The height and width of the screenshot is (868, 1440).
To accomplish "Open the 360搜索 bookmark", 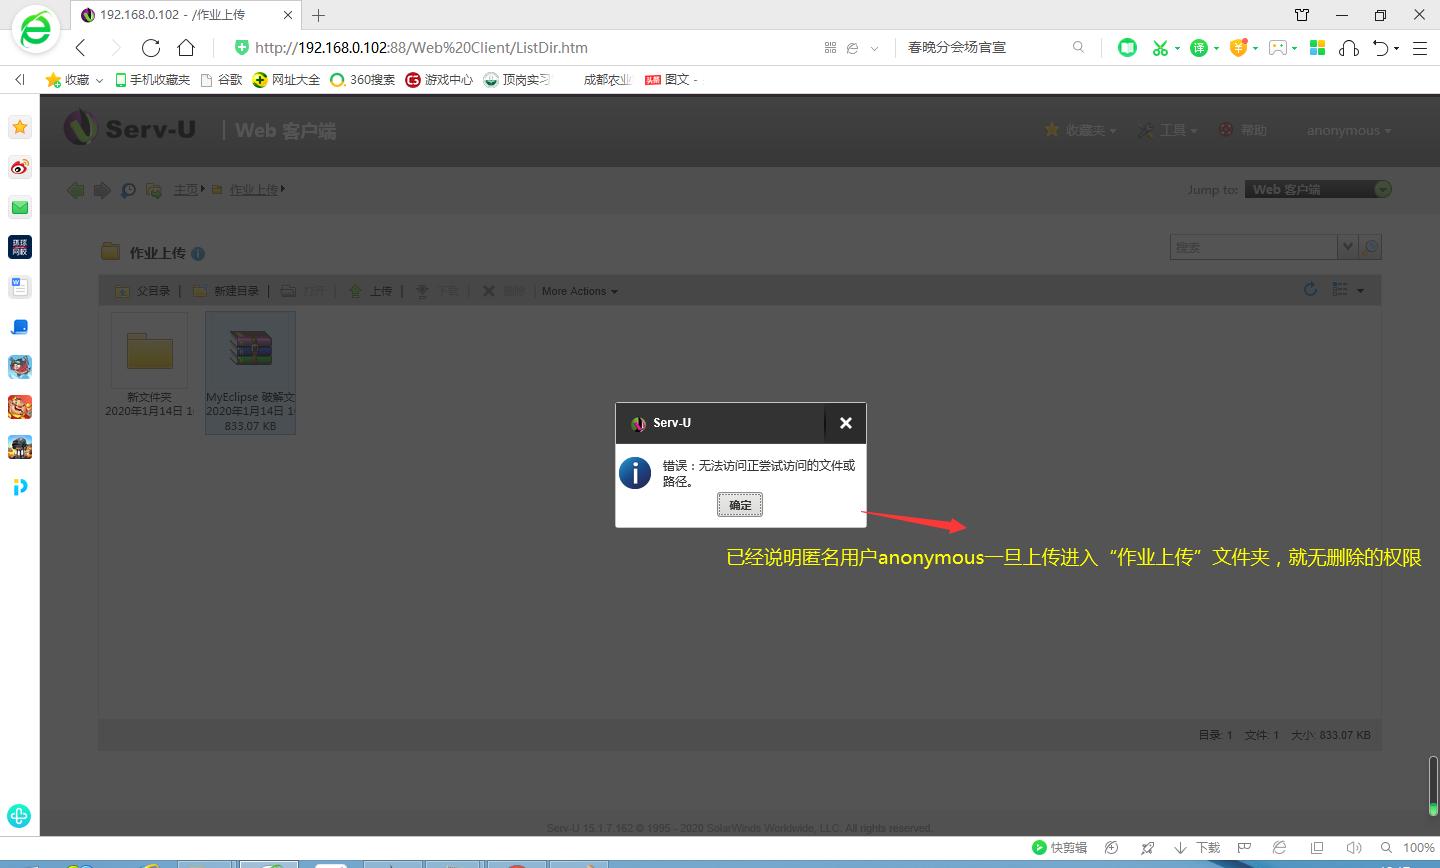I will (363, 79).
